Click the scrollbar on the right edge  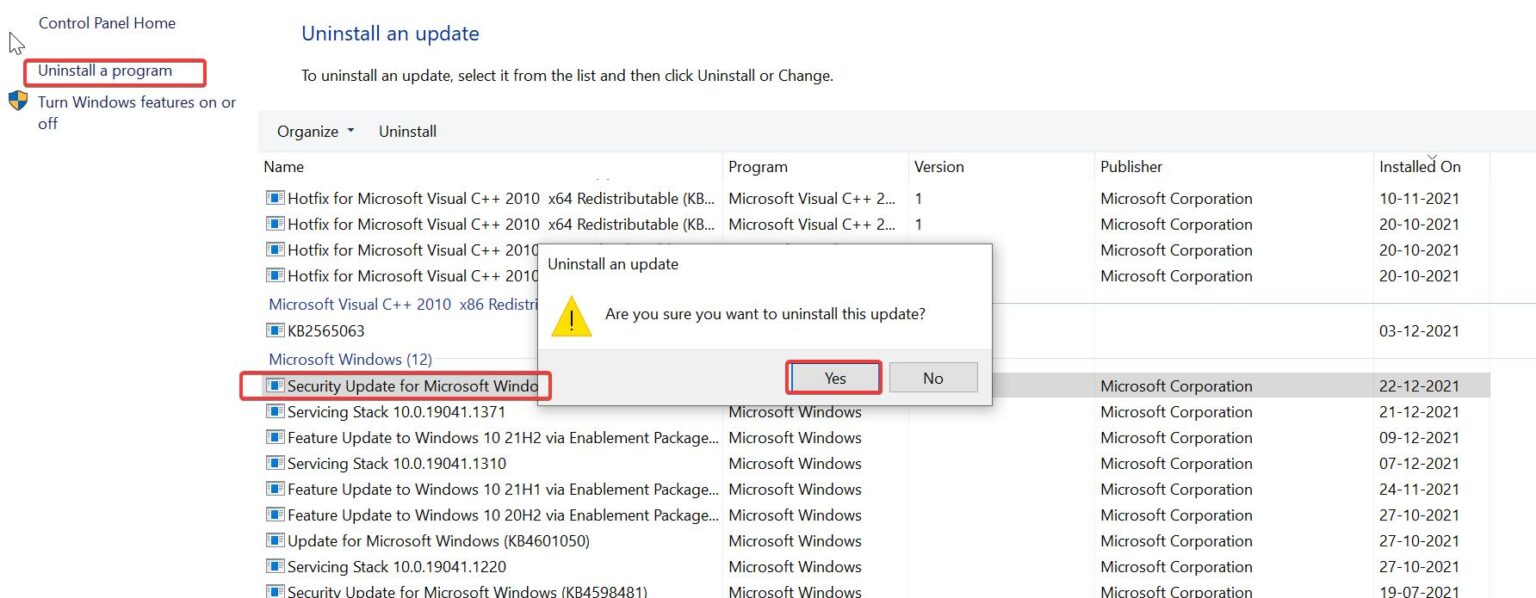coord(1530,300)
